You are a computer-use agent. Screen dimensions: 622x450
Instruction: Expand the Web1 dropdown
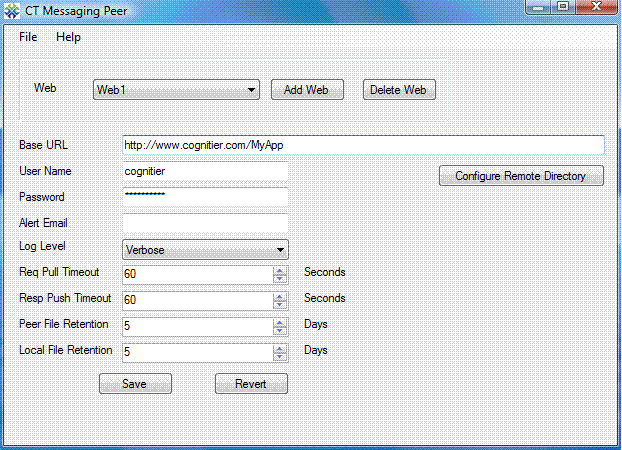[x=176, y=90]
